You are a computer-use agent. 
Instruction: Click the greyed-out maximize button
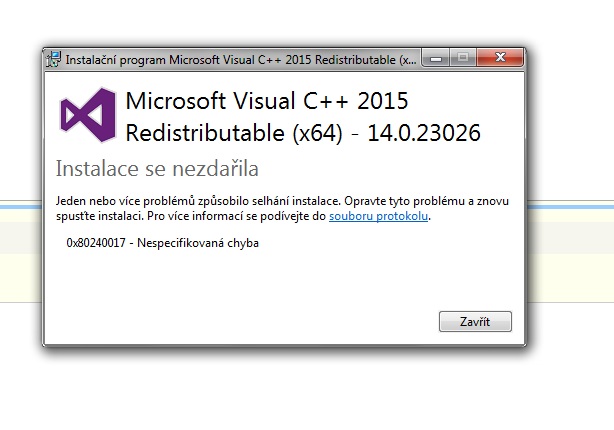click(x=462, y=58)
